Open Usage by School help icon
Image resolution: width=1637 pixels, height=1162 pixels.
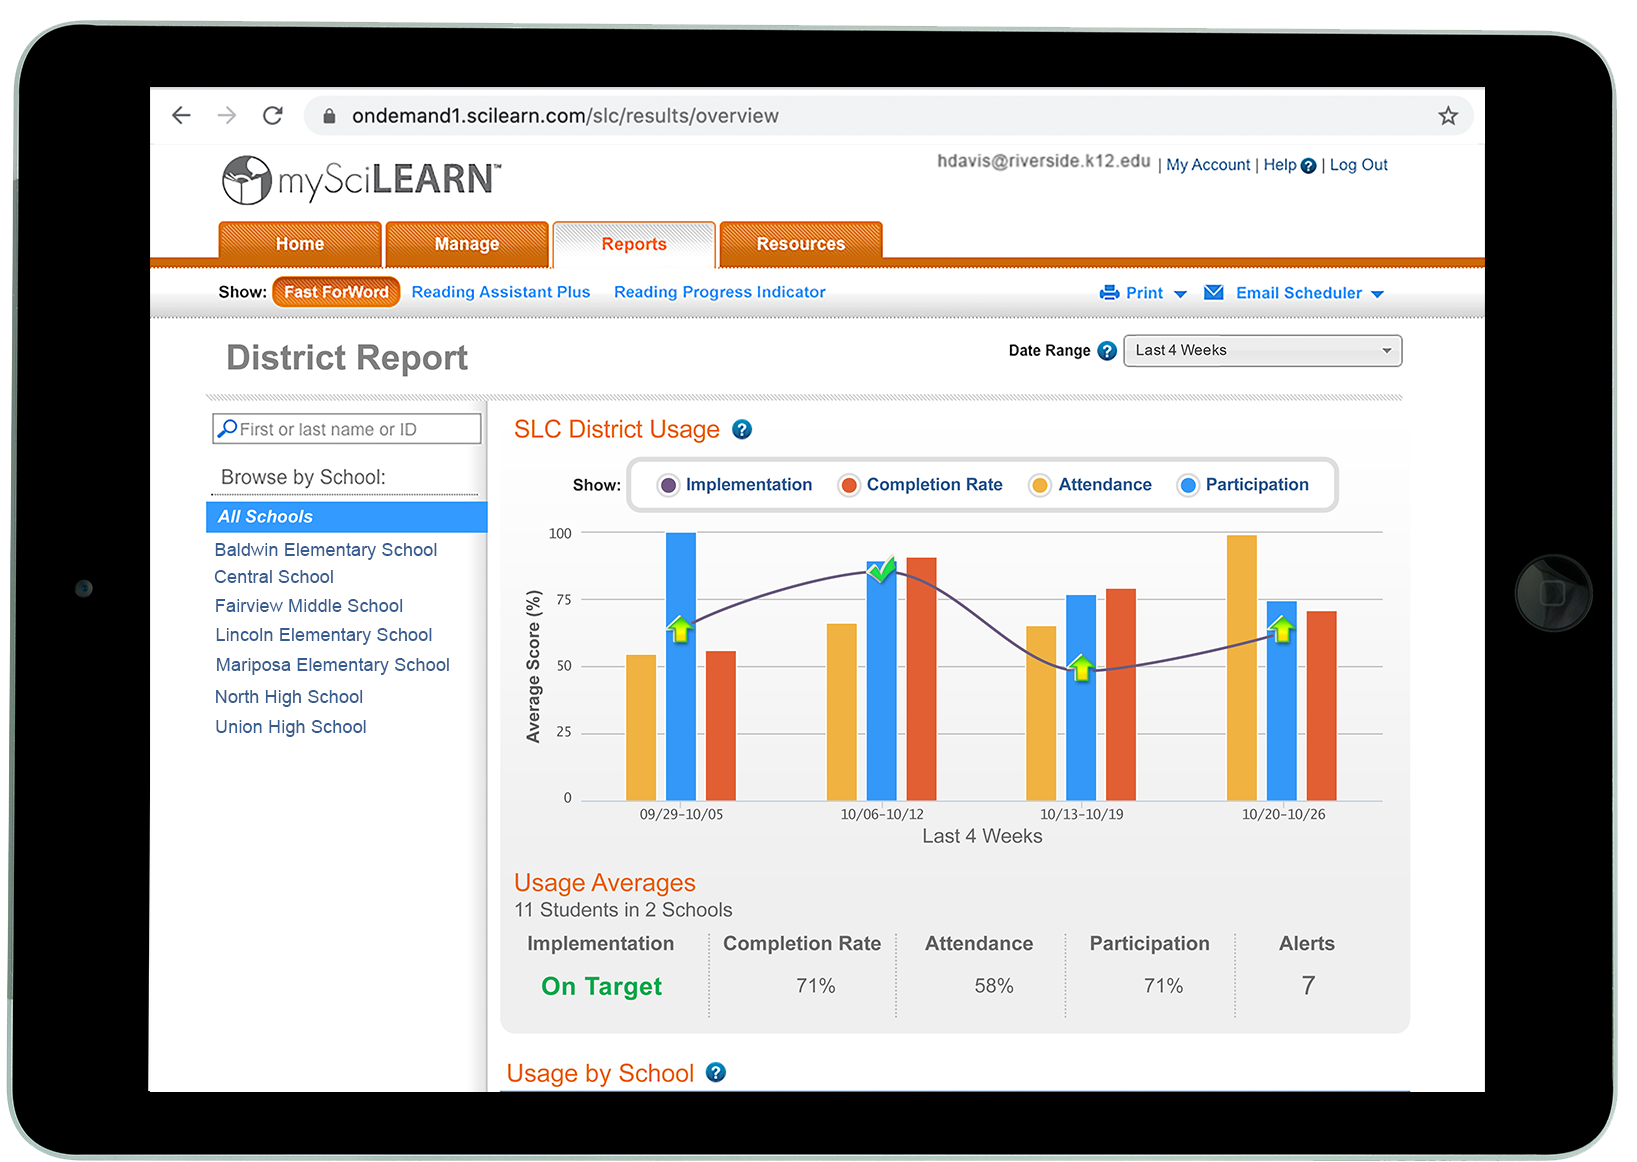[716, 1072]
